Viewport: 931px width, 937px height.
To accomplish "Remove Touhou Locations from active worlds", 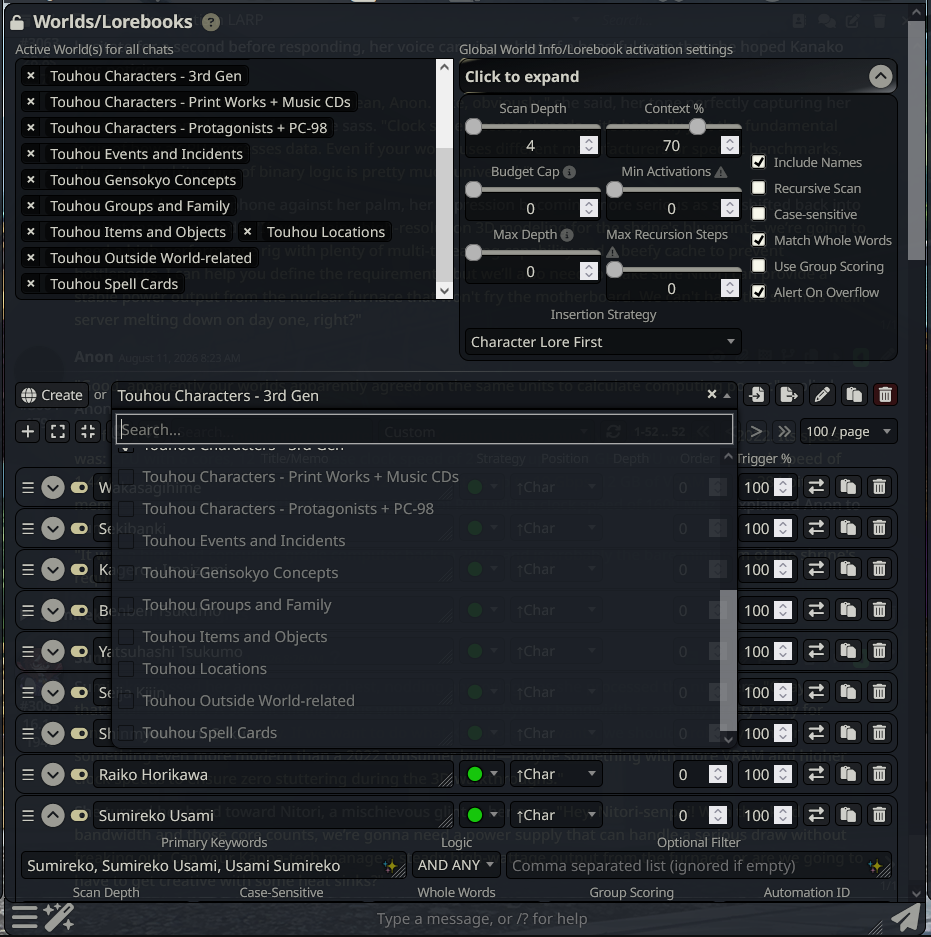I will (247, 232).
